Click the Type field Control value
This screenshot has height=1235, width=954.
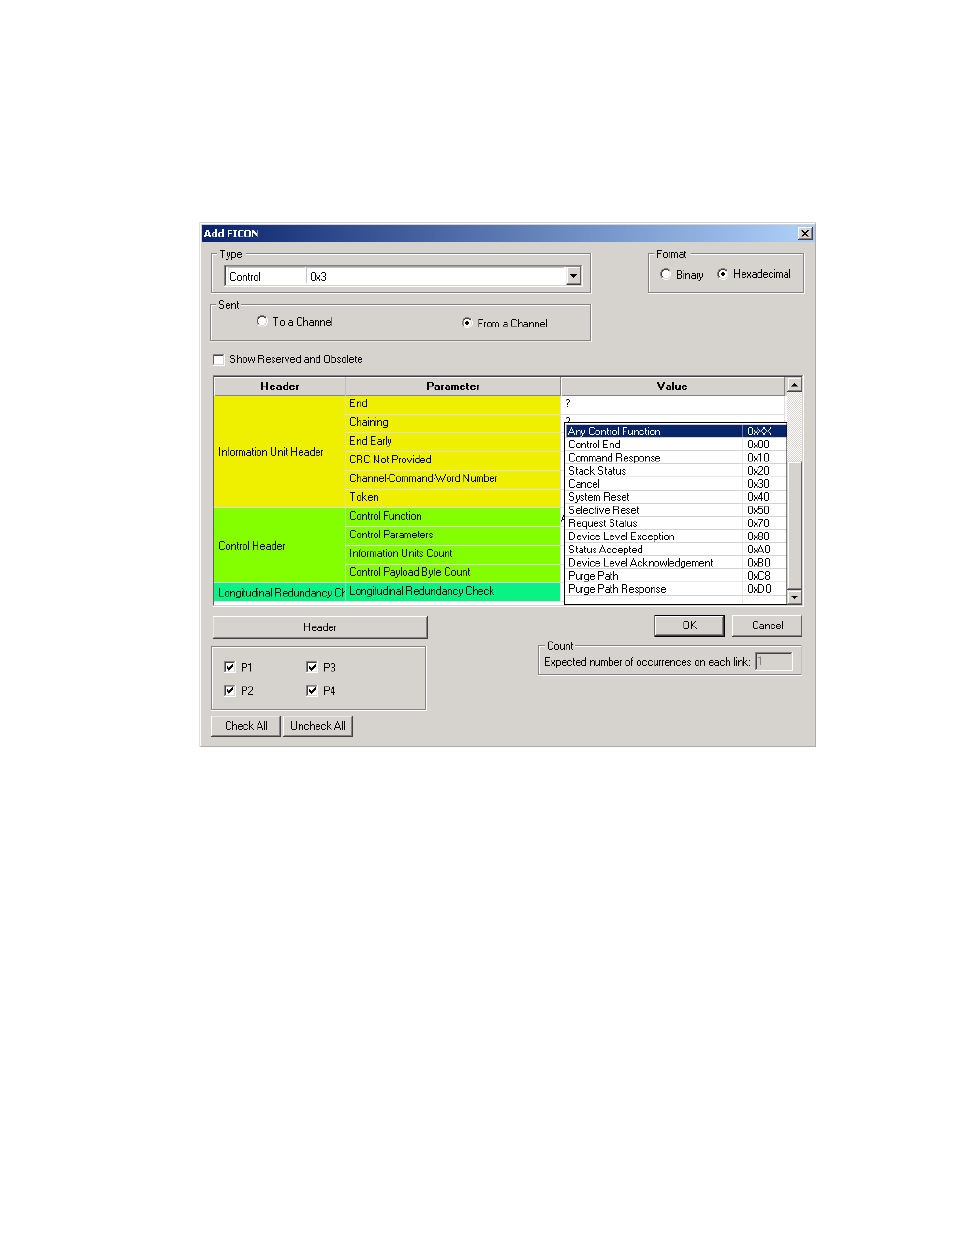[x=266, y=277]
